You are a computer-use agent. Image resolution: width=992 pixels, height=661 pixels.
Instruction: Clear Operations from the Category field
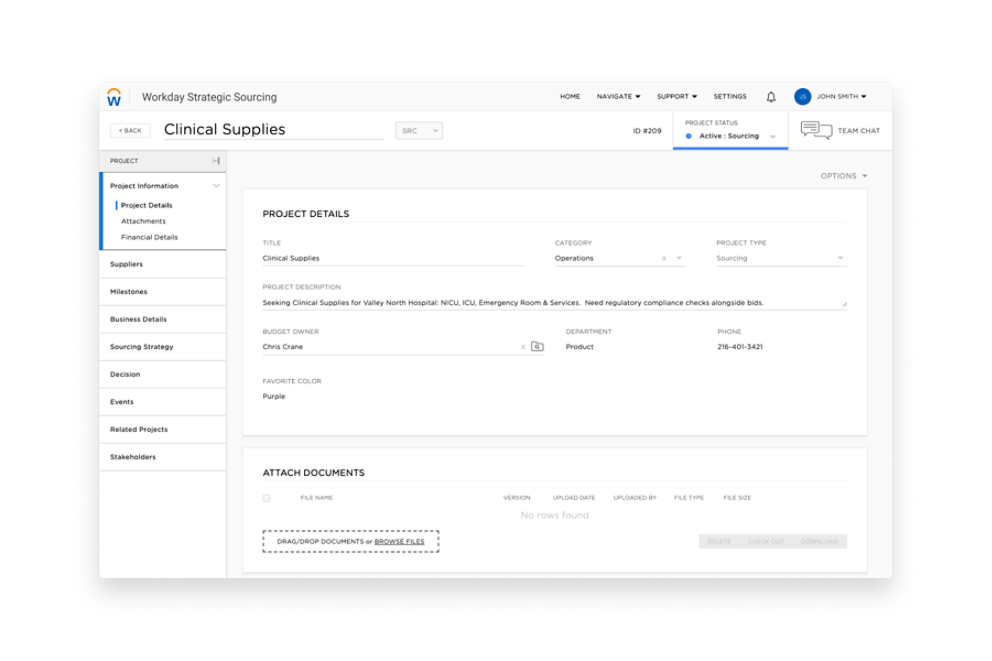point(663,258)
